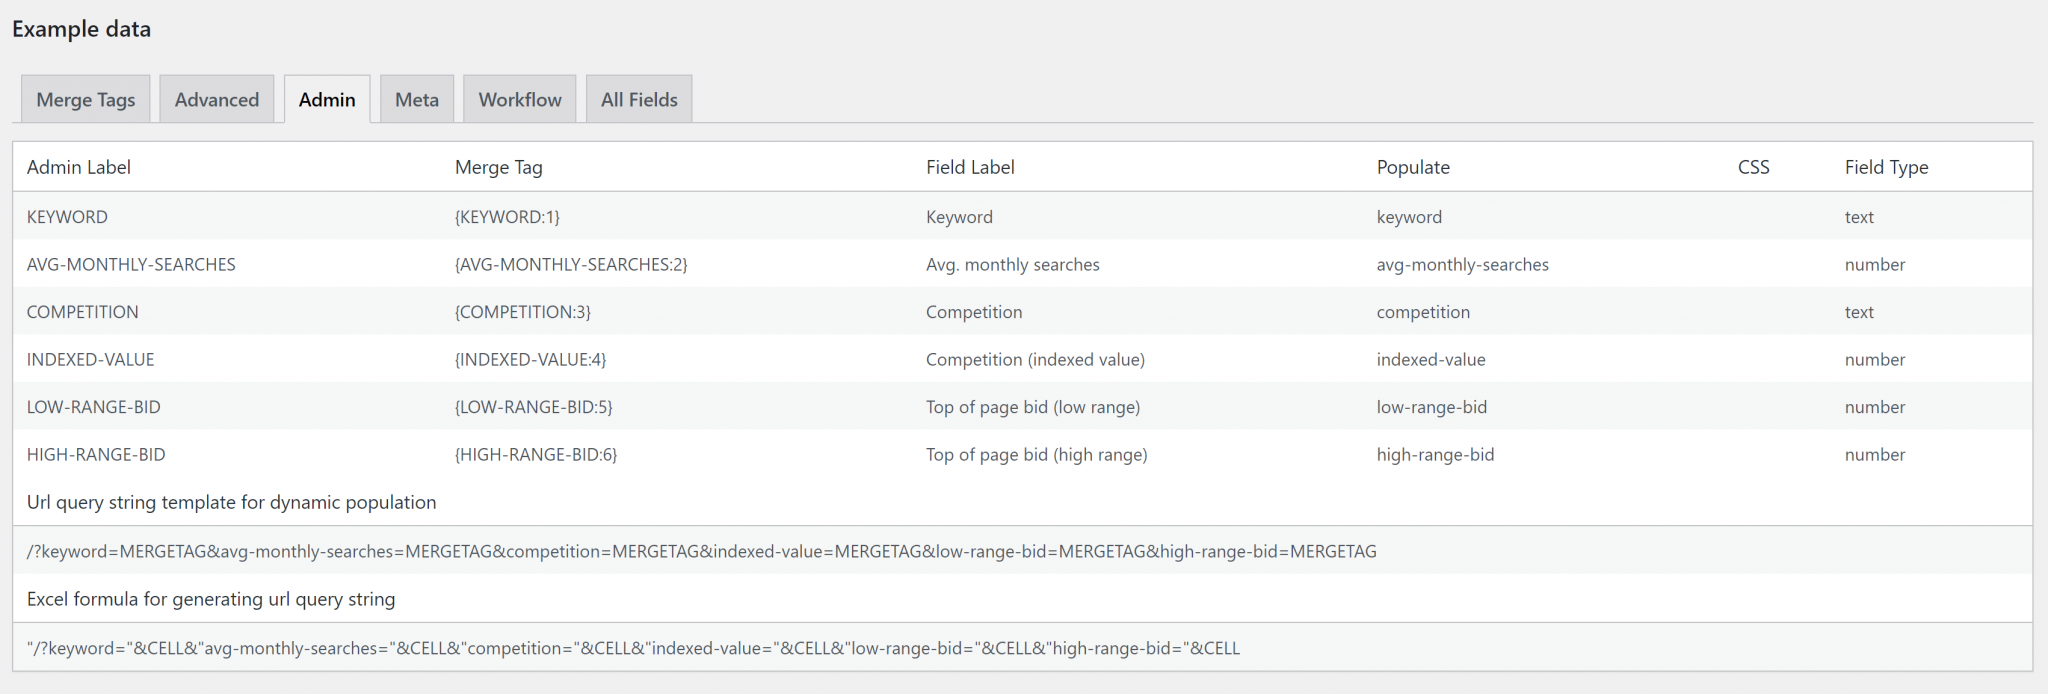The width and height of the screenshot is (2048, 694).
Task: Select the HIGH-RANGE-BID admin label row
Action: pyautogui.click(x=96, y=455)
